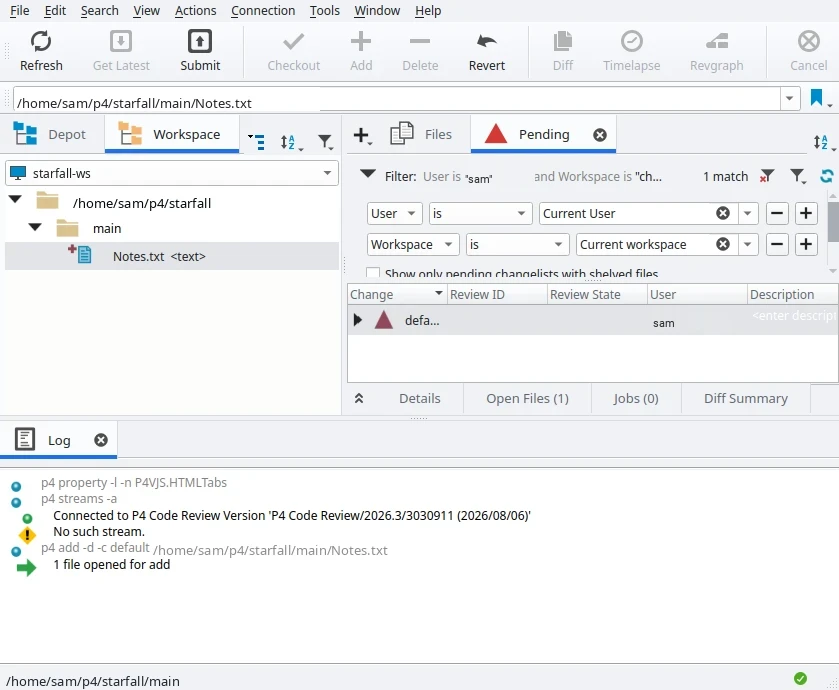Click the plus icon to add a new tab
Image resolution: width=839 pixels, height=690 pixels.
tap(362, 135)
